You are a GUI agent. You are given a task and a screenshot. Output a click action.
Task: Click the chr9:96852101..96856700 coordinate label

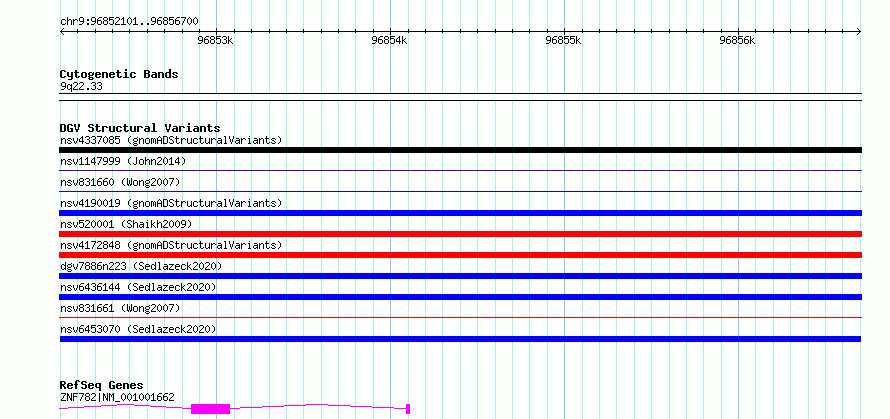coord(129,22)
